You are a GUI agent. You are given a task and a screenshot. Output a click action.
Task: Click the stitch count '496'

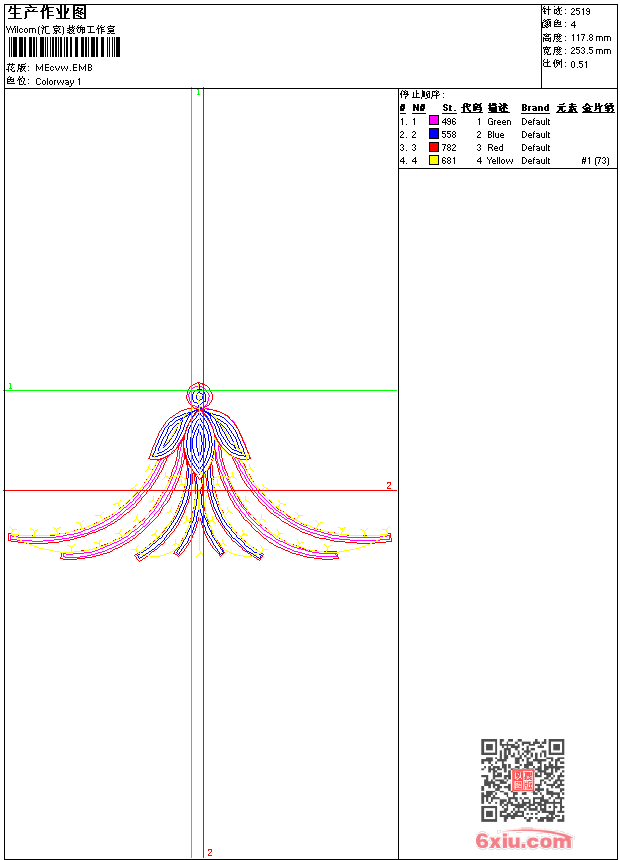[449, 122]
